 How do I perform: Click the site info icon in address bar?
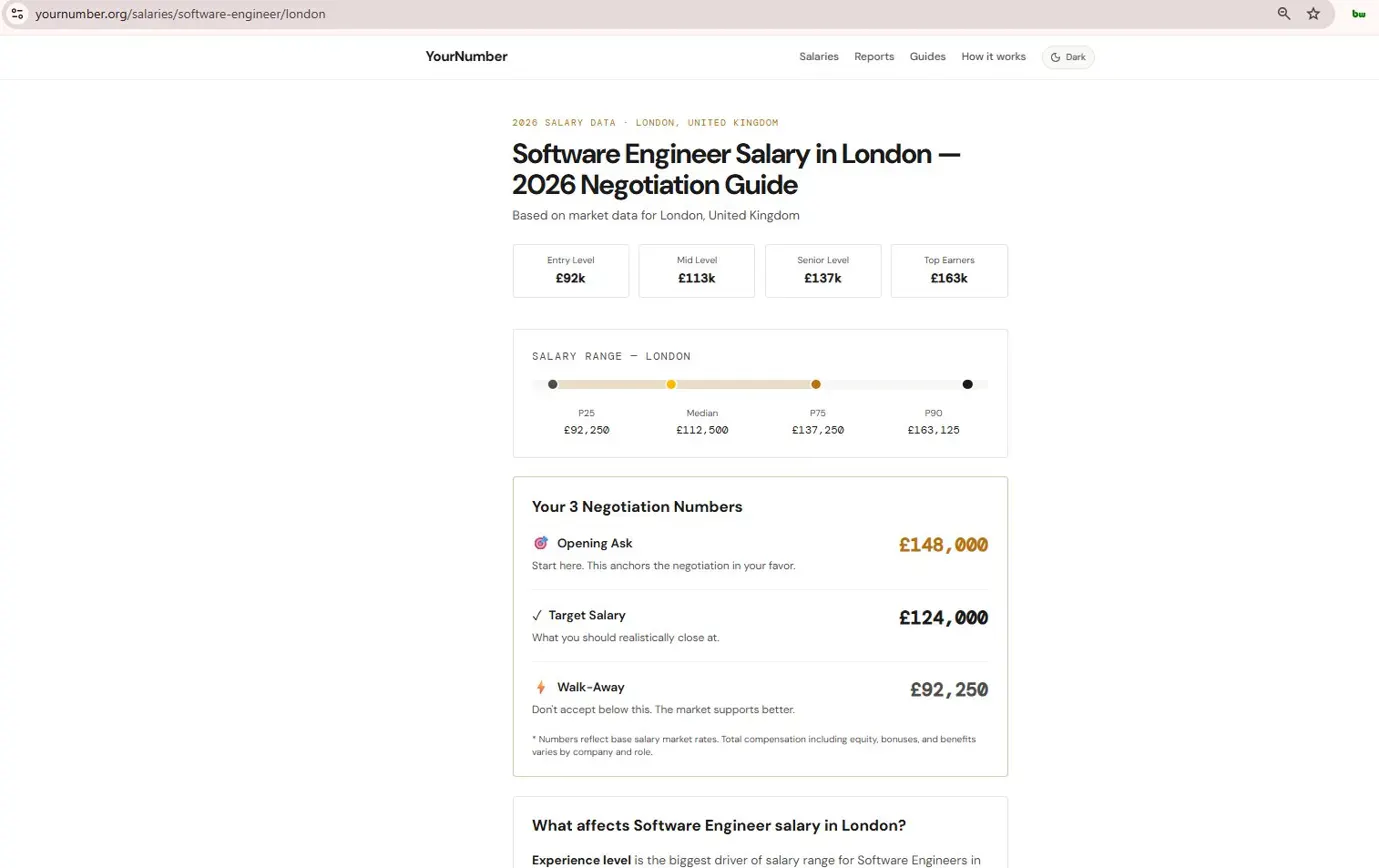pos(17,14)
